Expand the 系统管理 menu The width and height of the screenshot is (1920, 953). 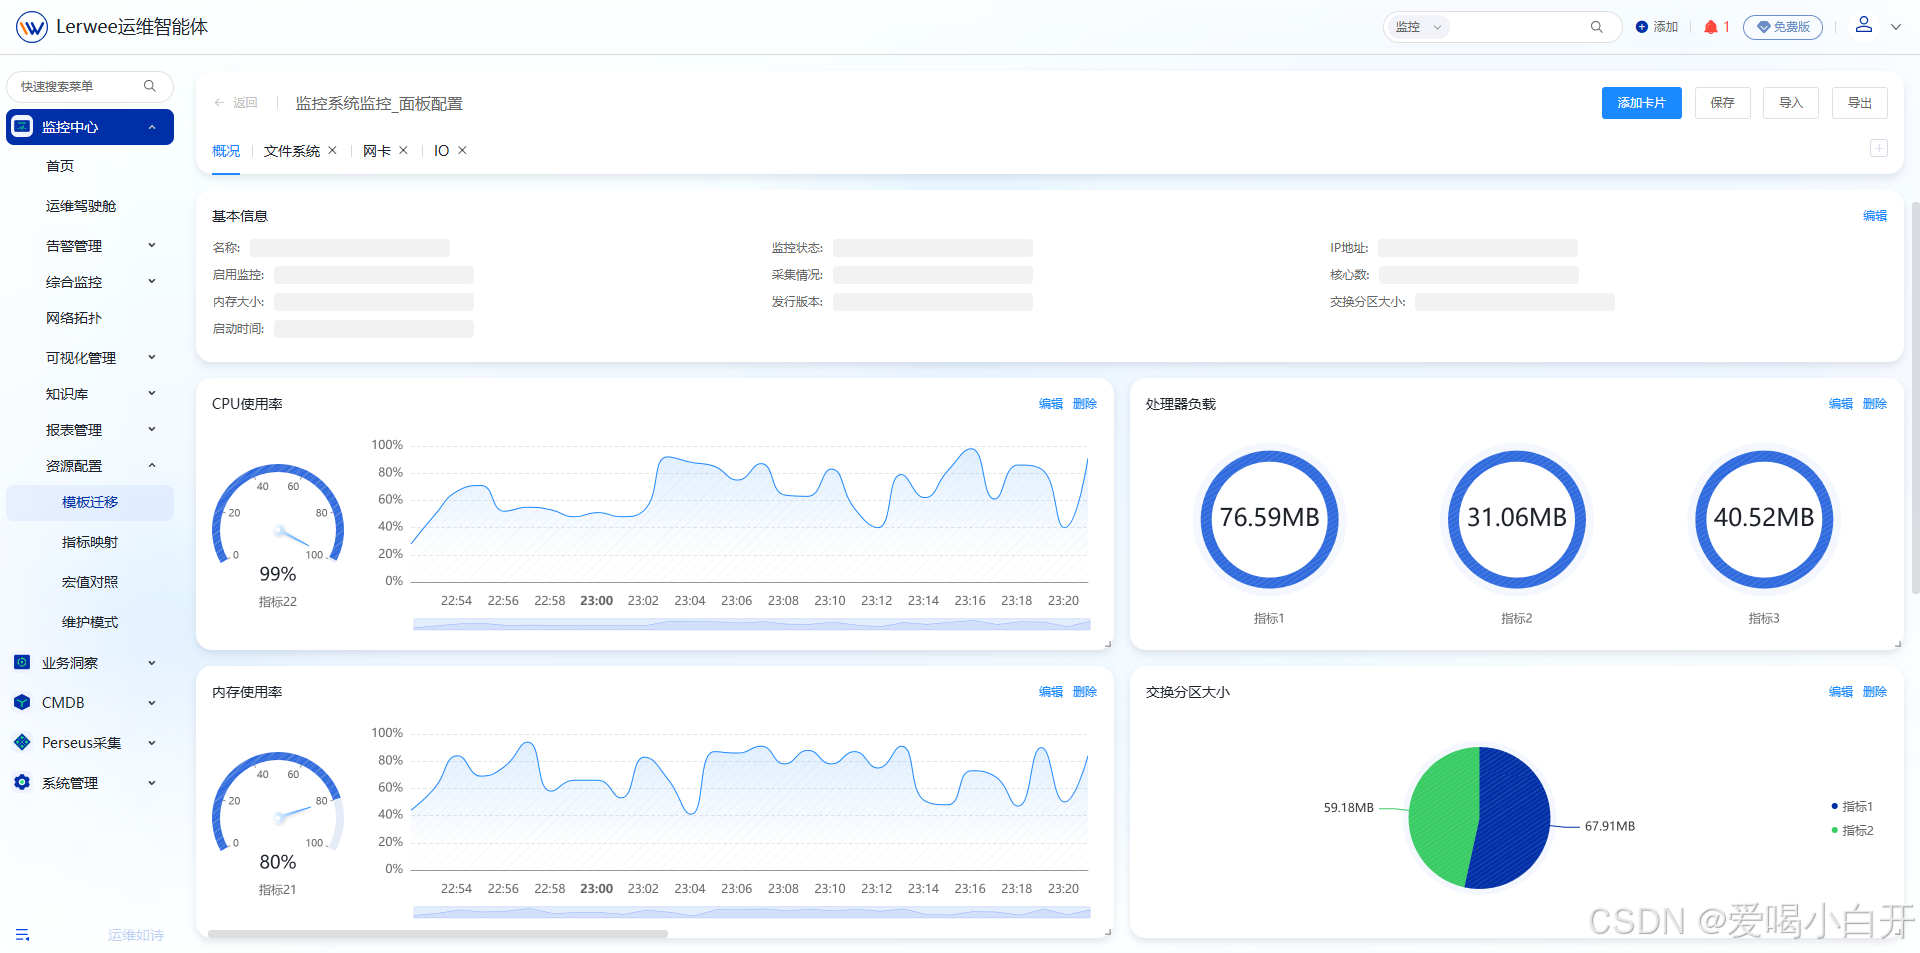click(152, 782)
